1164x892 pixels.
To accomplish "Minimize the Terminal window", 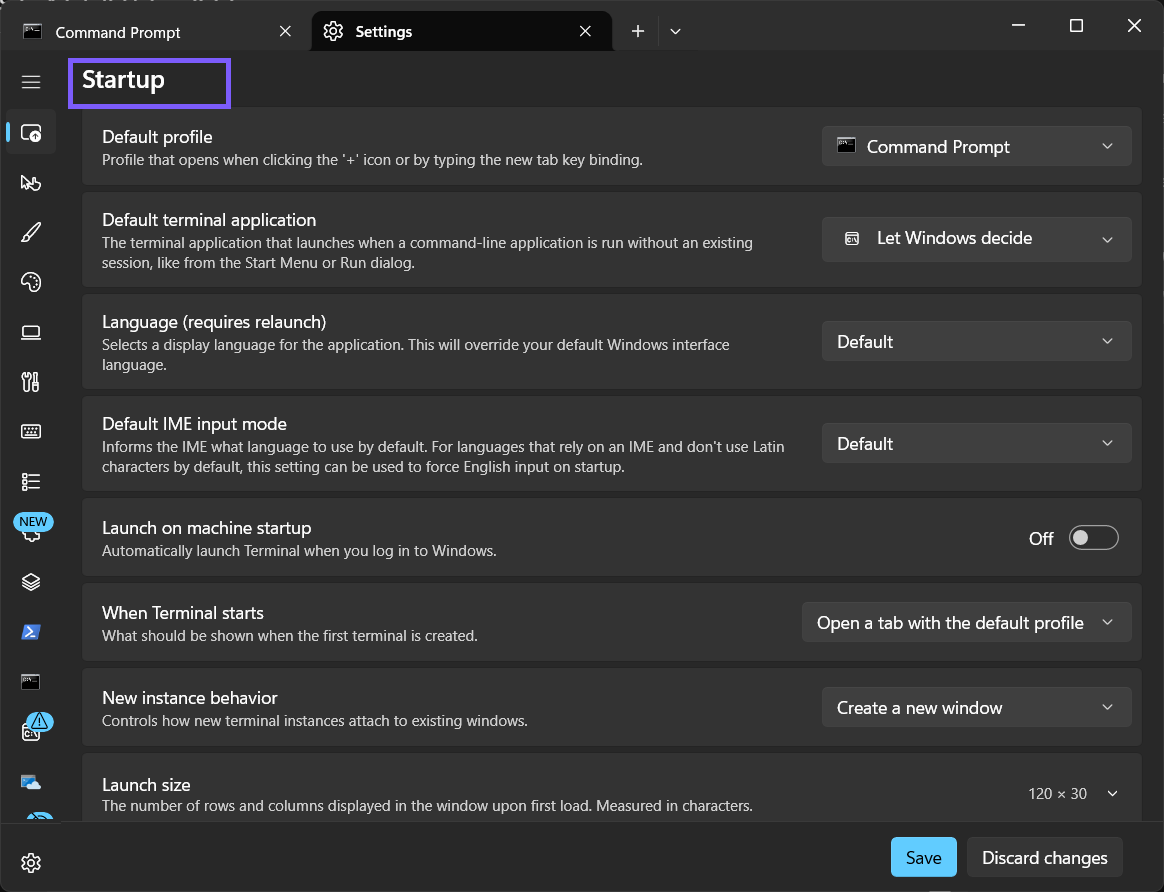I will point(1018,25).
